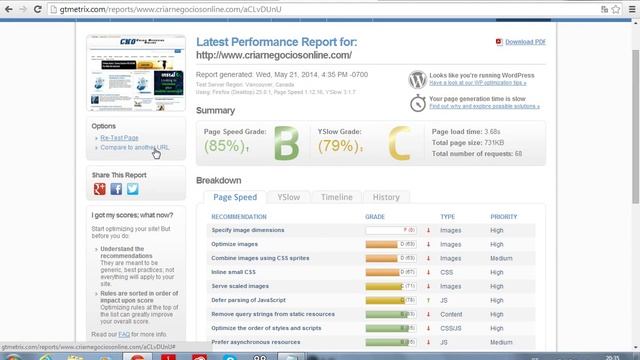
Task: Expand Optimize images recommendation
Action: [234, 244]
